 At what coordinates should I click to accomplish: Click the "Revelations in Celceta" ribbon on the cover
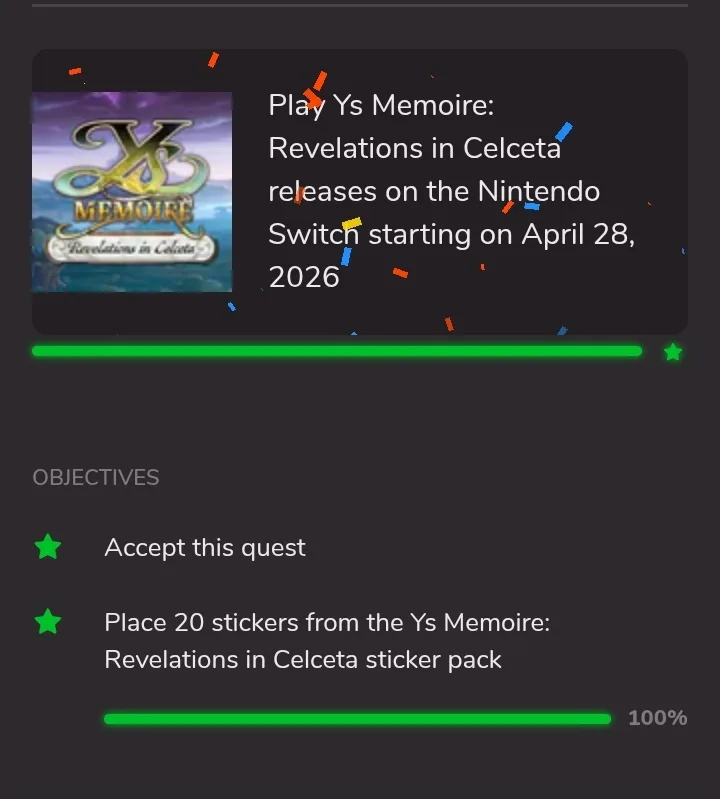click(132, 247)
